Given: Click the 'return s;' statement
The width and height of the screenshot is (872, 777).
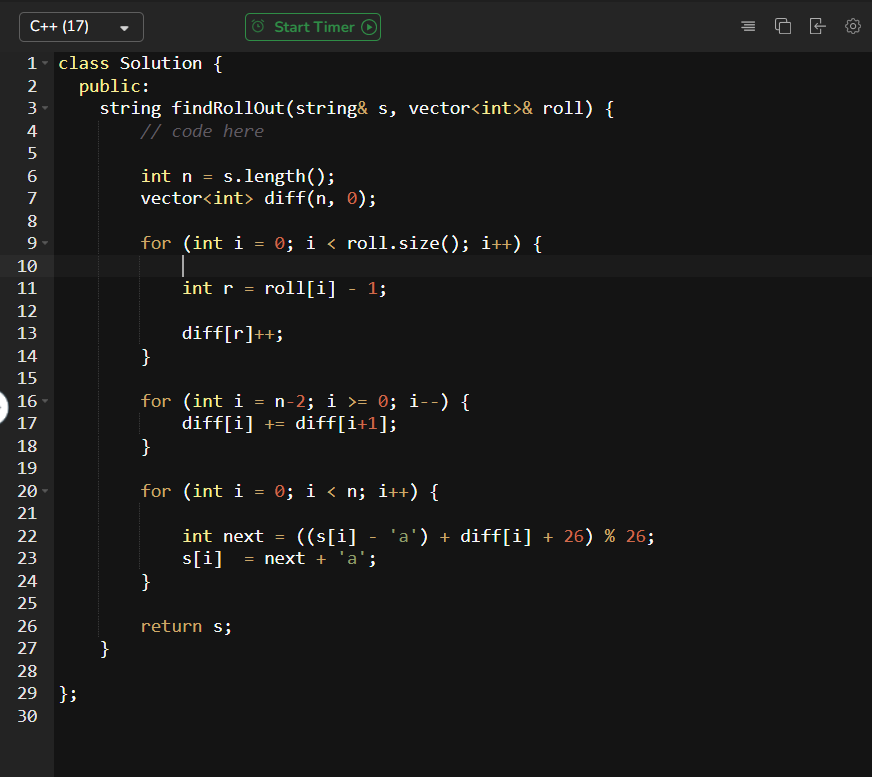Looking at the screenshot, I should click(186, 626).
